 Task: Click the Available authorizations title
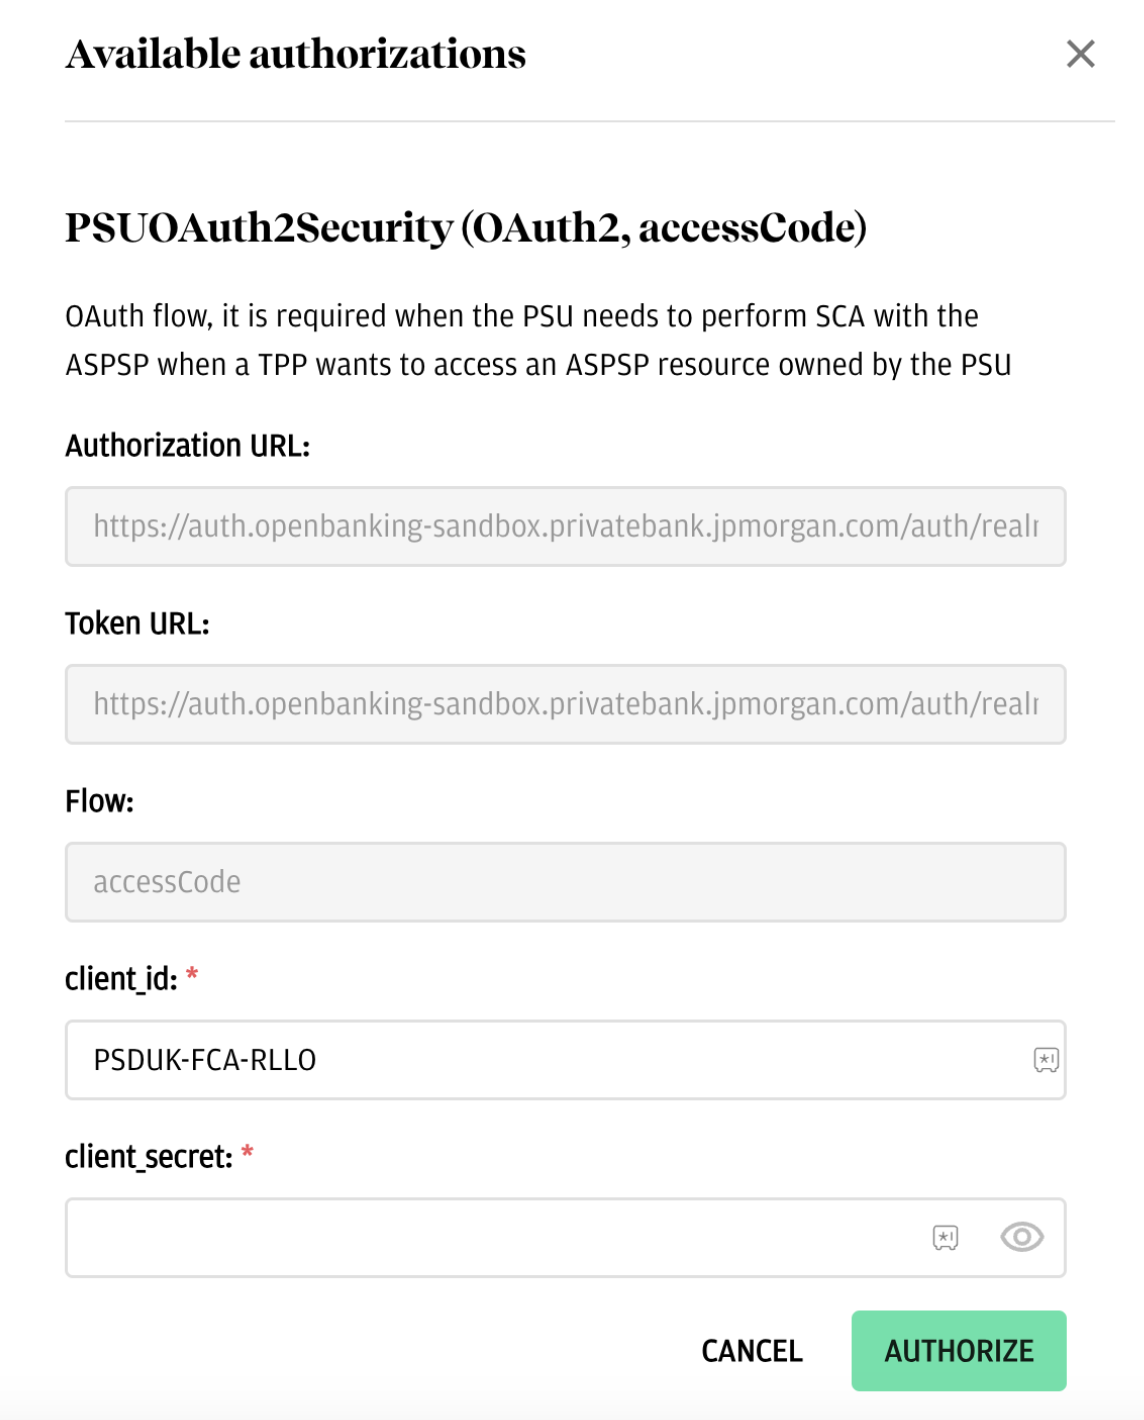click(x=296, y=54)
